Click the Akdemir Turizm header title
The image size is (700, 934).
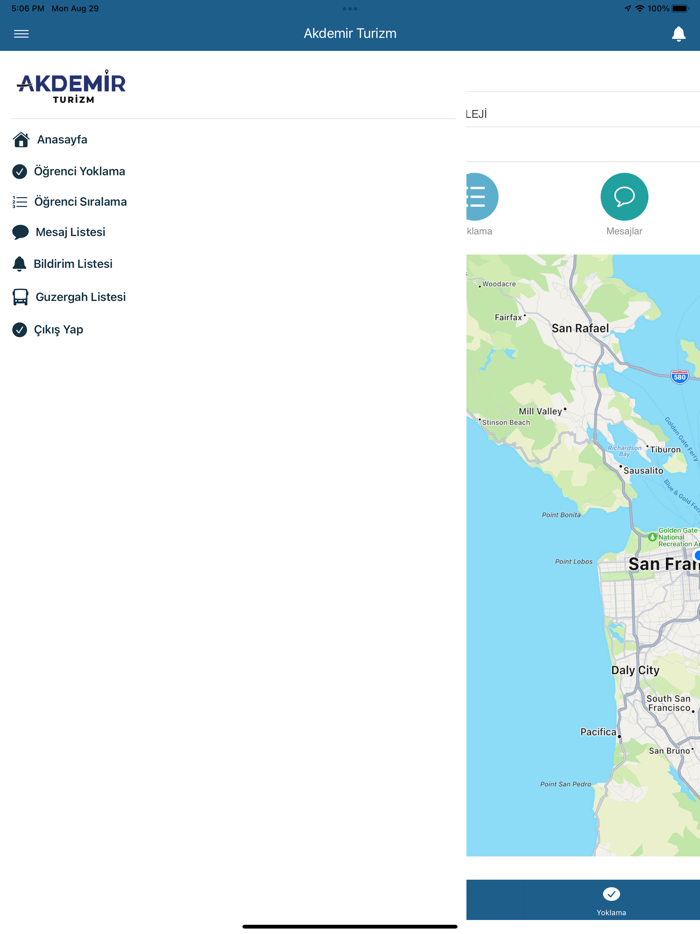[350, 33]
